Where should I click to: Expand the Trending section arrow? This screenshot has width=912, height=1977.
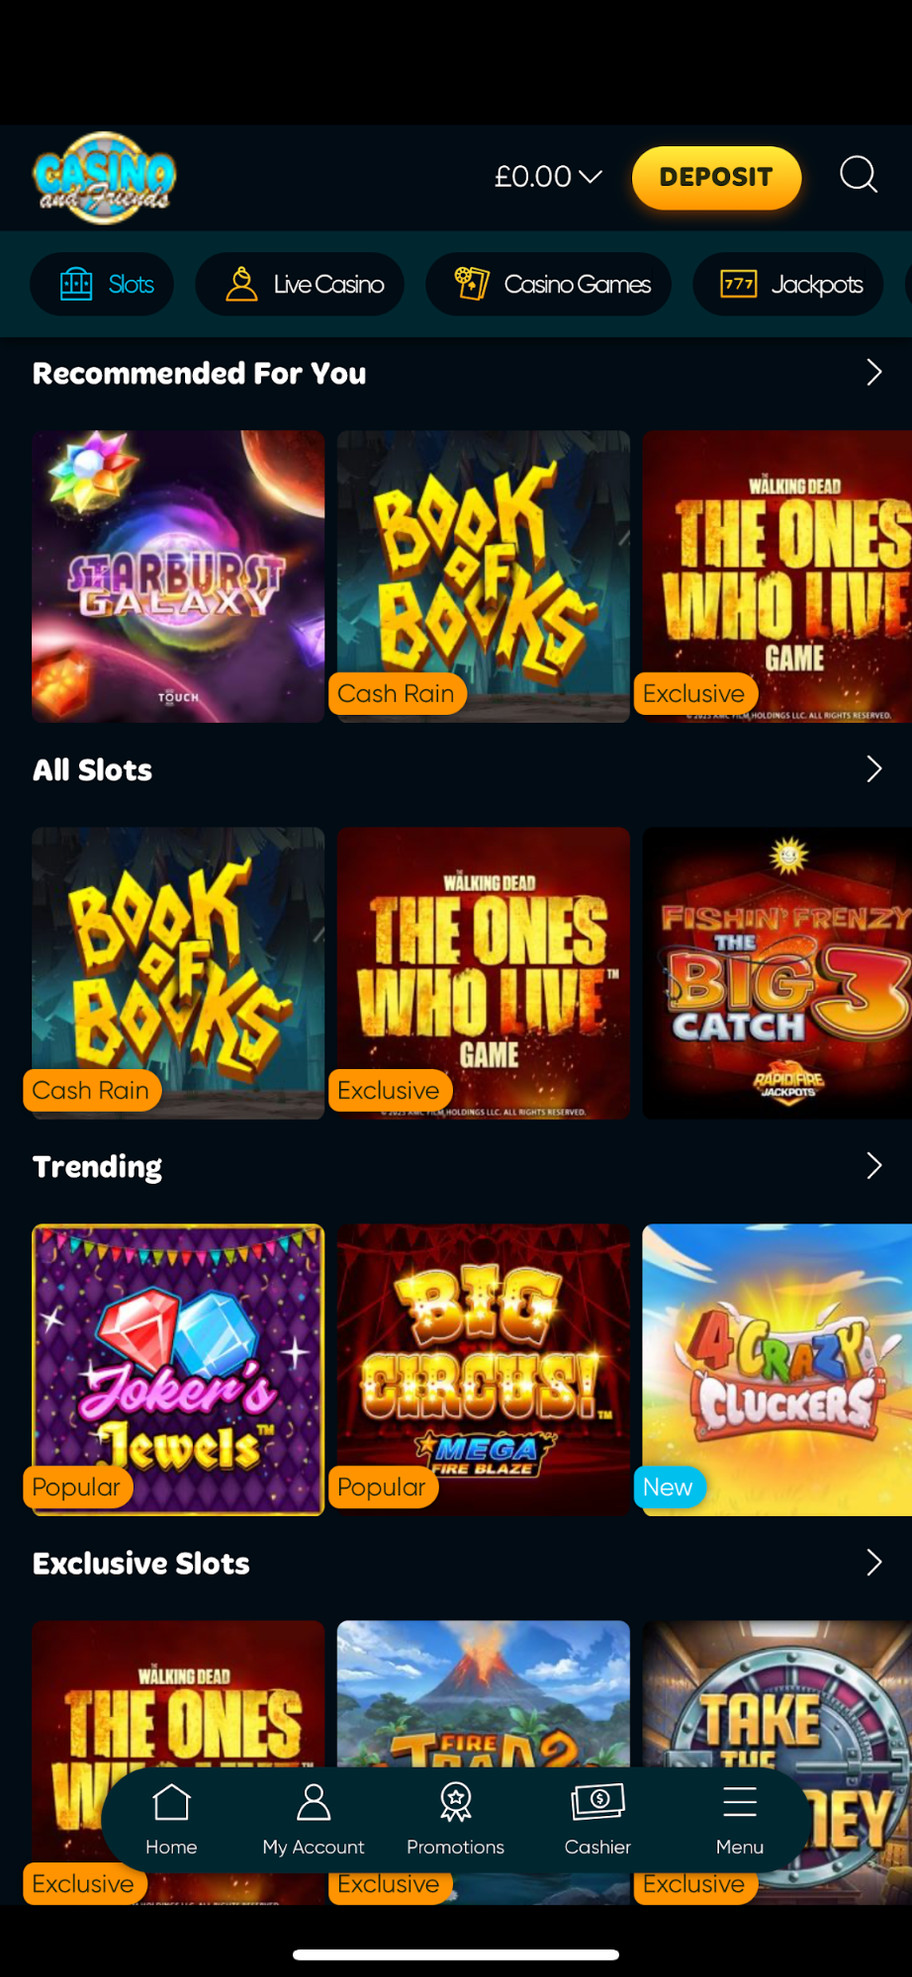point(873,1166)
